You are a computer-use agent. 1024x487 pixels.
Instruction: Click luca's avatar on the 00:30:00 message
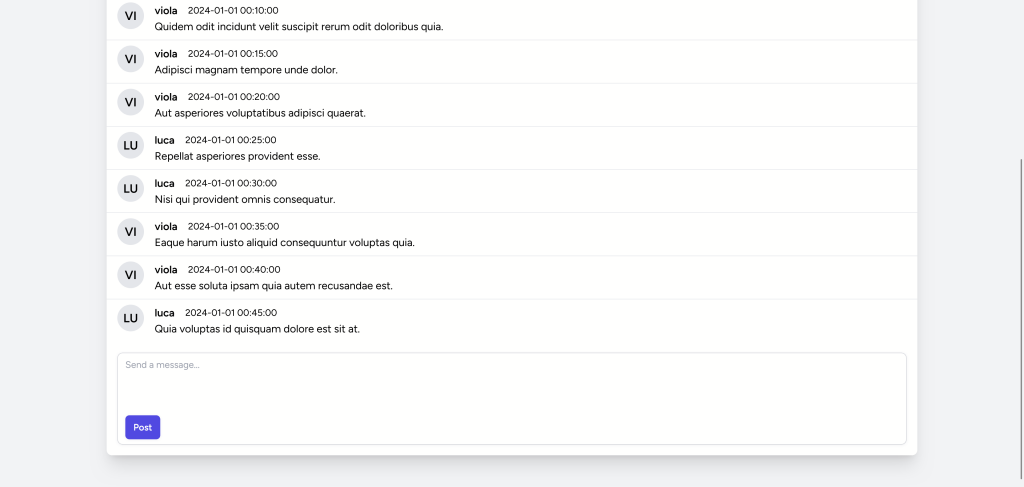[x=130, y=188]
